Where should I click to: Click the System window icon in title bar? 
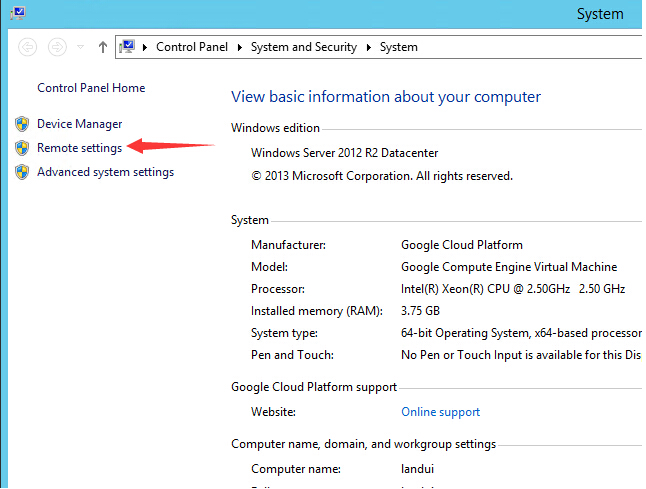[17, 14]
